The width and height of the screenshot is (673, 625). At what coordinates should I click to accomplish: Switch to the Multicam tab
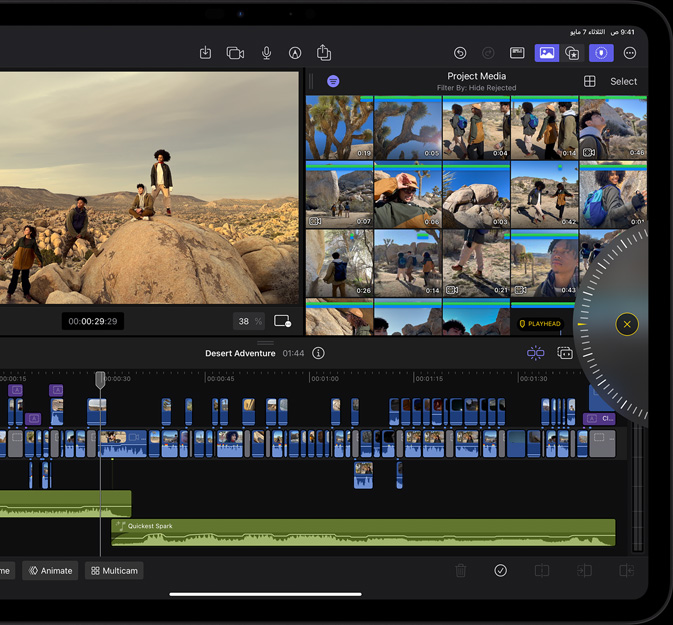point(114,571)
